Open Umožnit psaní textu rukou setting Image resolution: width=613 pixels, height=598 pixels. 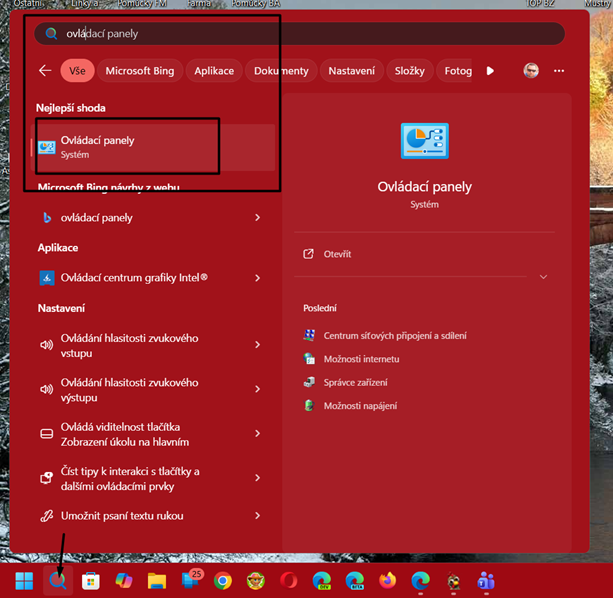[122, 516]
